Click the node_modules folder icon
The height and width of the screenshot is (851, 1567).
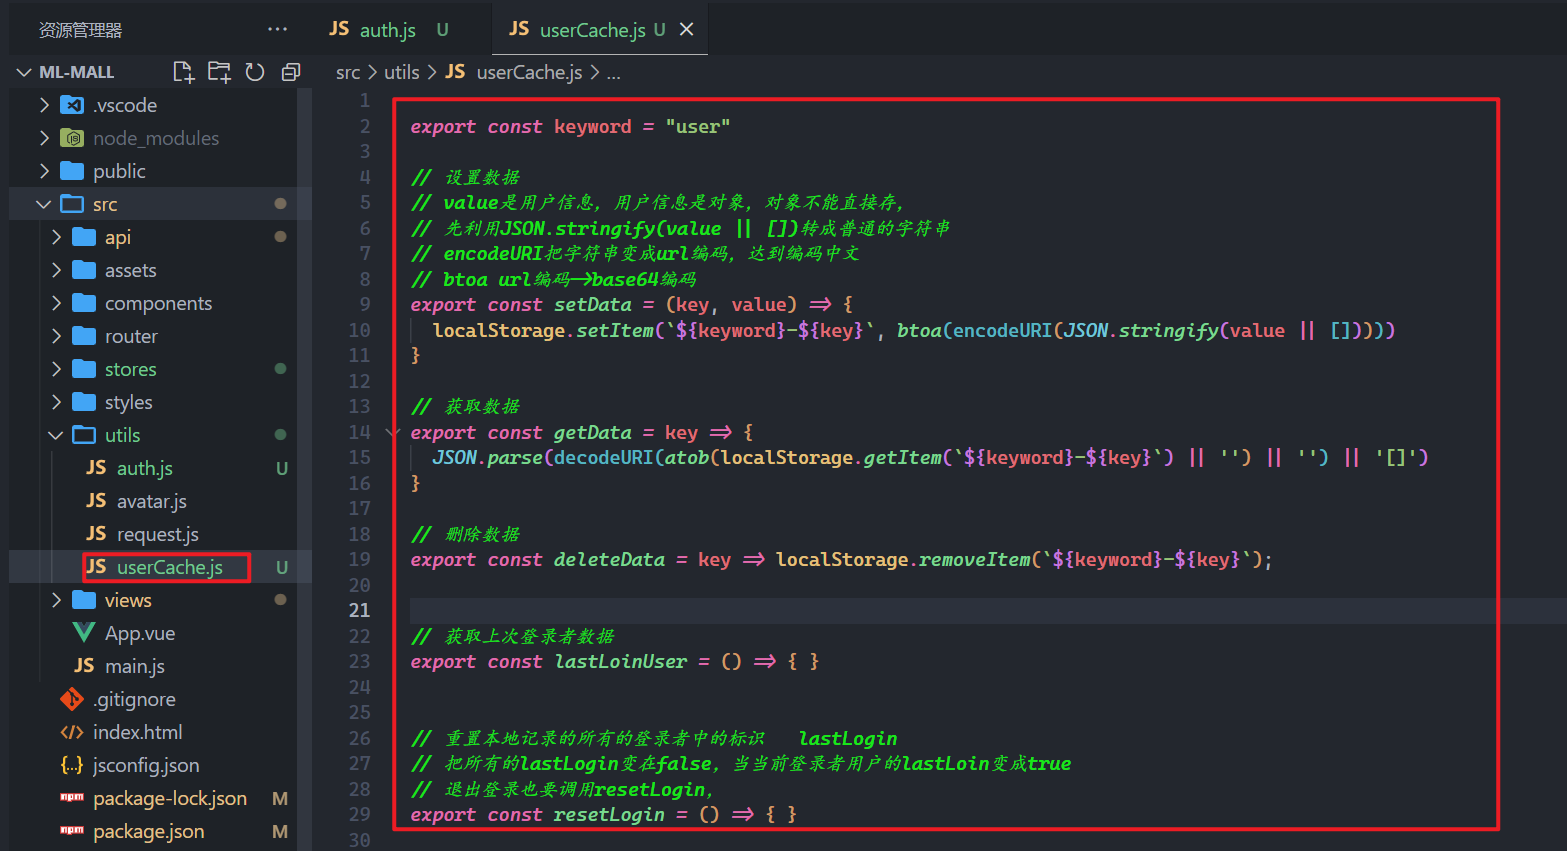[x=72, y=138]
